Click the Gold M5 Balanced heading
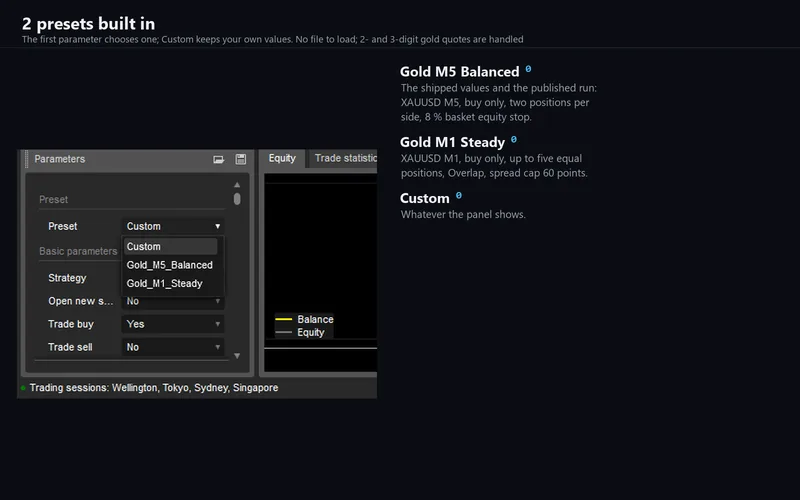800x500 pixels. tap(460, 71)
